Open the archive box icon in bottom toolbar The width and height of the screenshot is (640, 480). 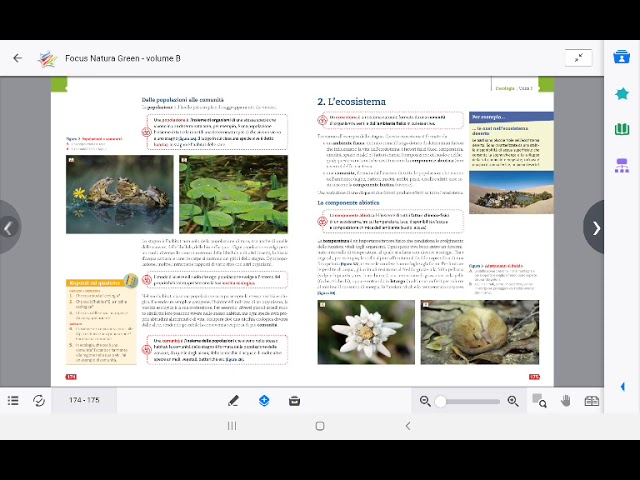click(294, 401)
